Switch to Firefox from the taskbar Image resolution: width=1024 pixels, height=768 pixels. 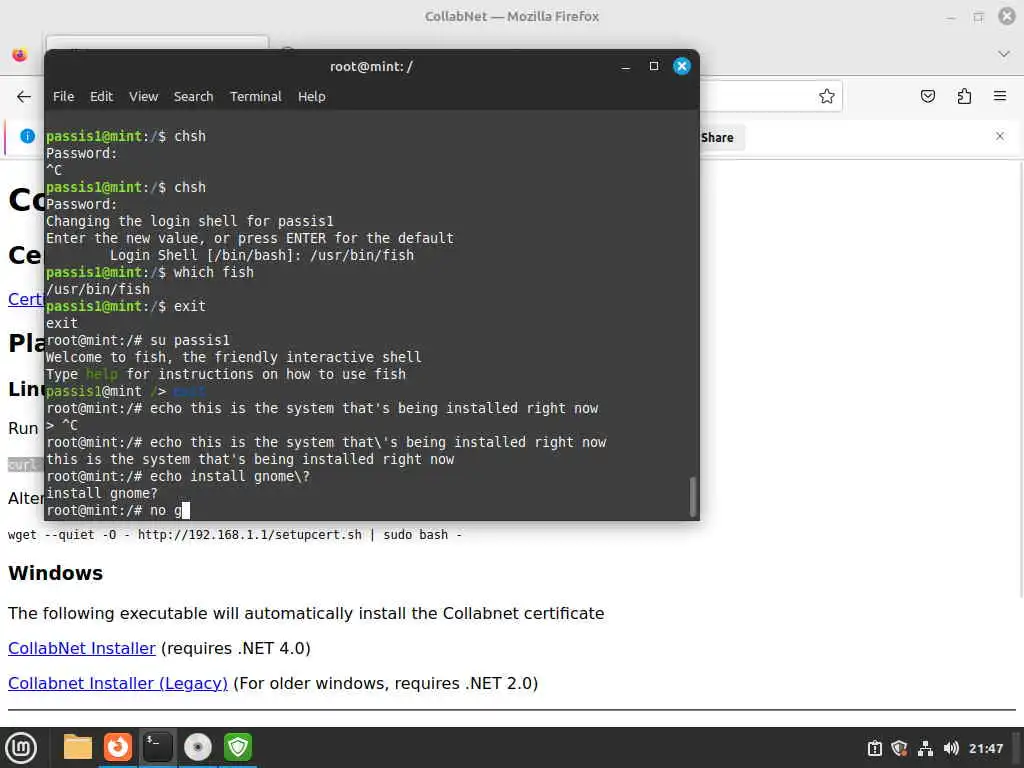point(118,747)
